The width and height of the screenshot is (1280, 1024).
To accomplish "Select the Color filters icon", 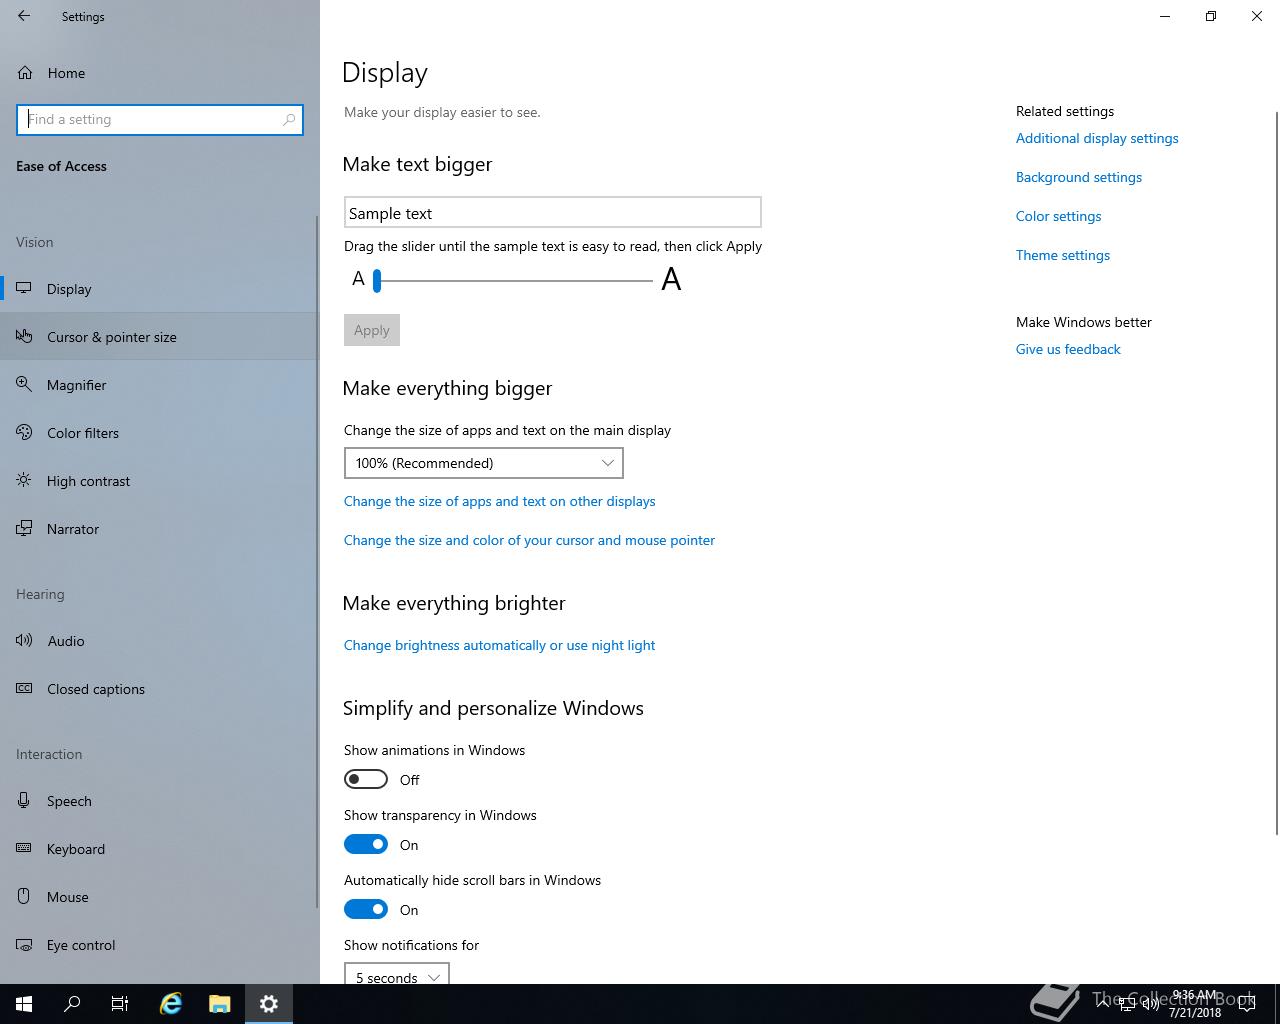I will click(24, 433).
